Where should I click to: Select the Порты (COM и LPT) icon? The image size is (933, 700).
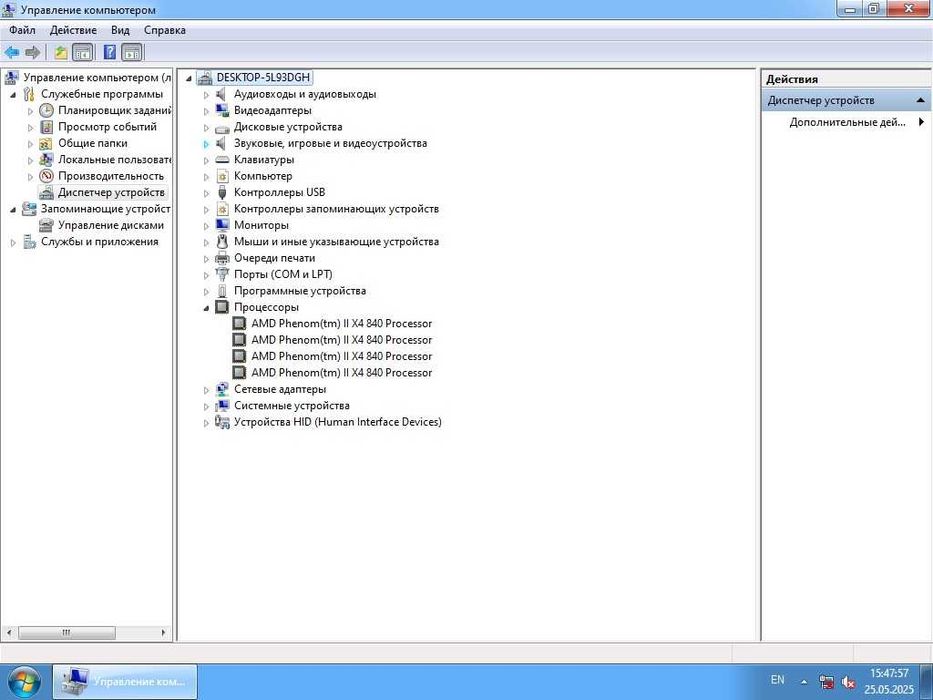[x=222, y=274]
